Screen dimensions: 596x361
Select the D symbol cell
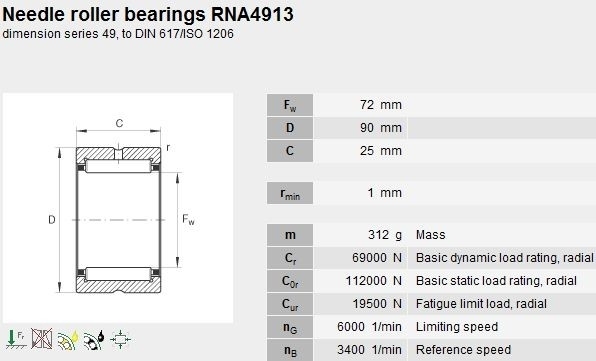290,128
